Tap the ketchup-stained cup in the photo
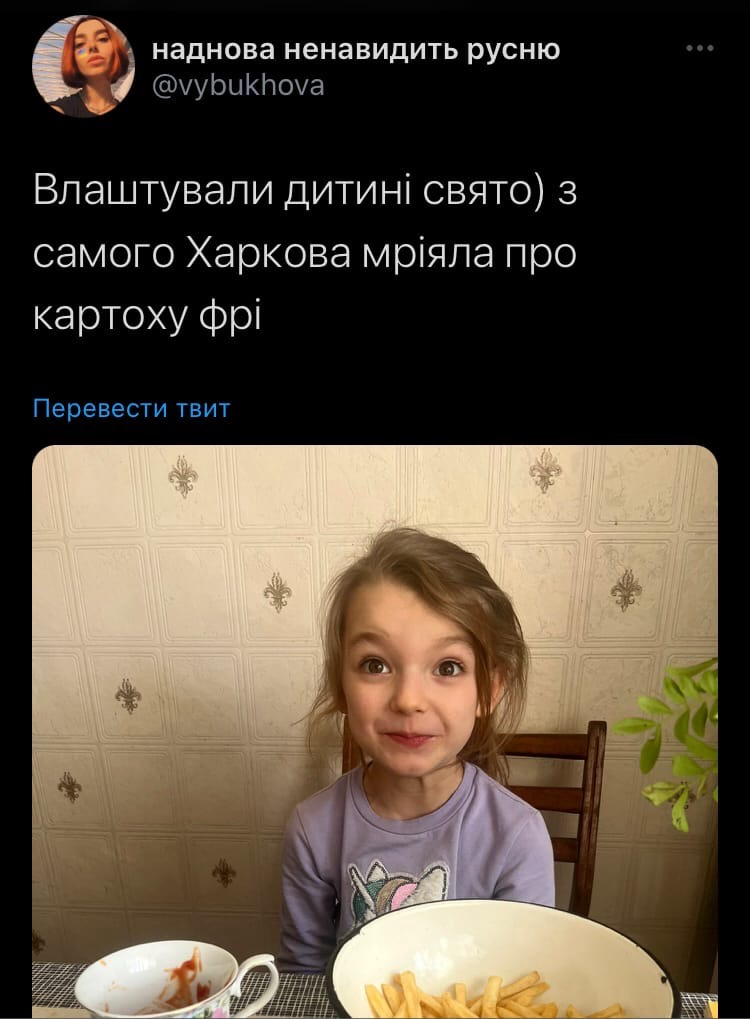The height and width of the screenshot is (1019, 750). (x=176, y=979)
